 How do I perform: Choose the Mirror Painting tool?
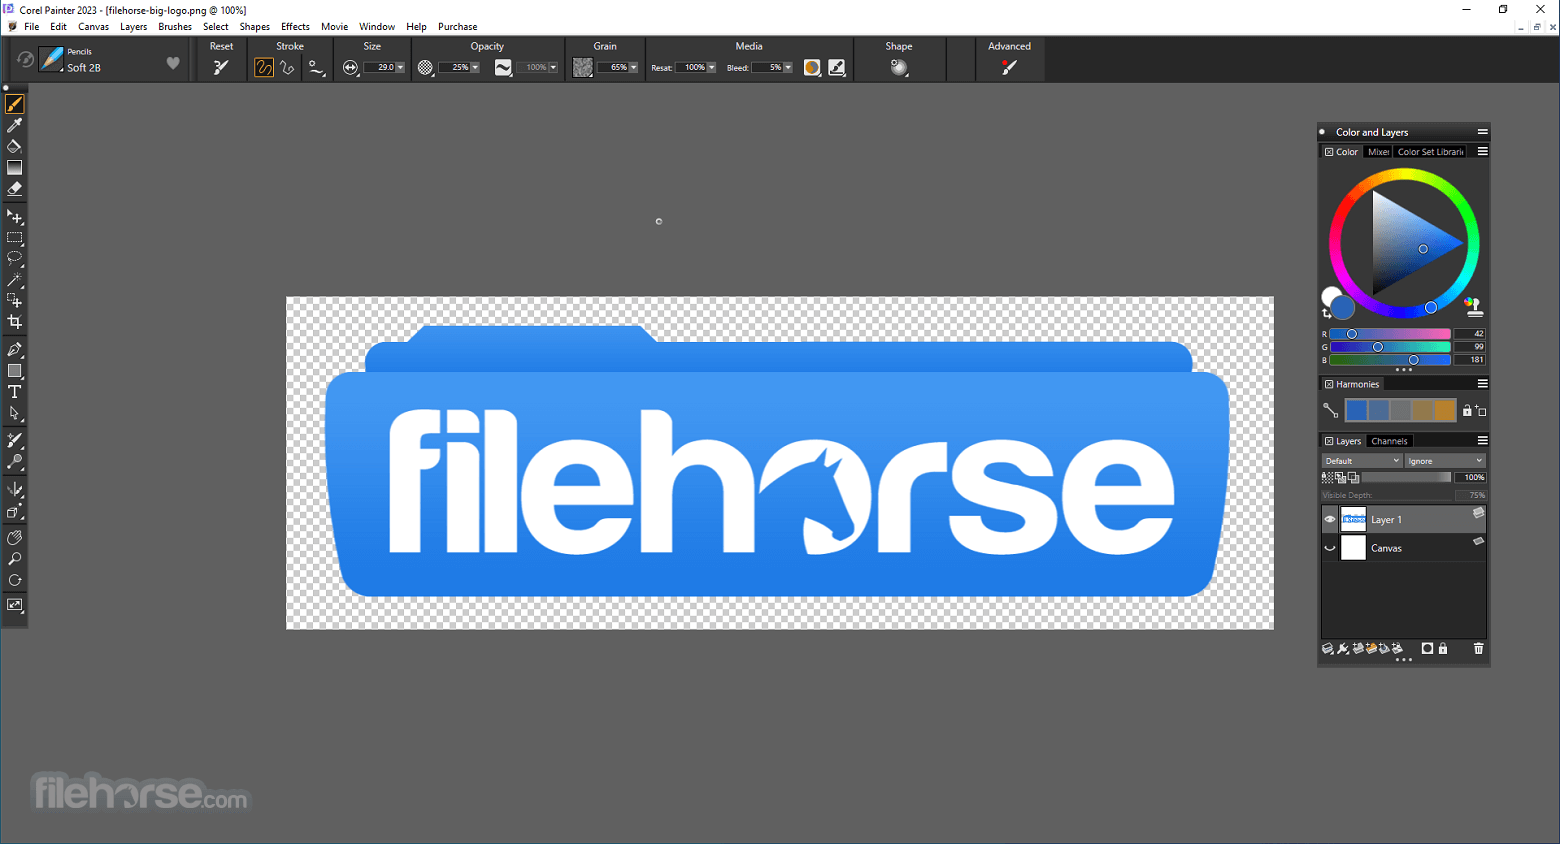[15, 490]
